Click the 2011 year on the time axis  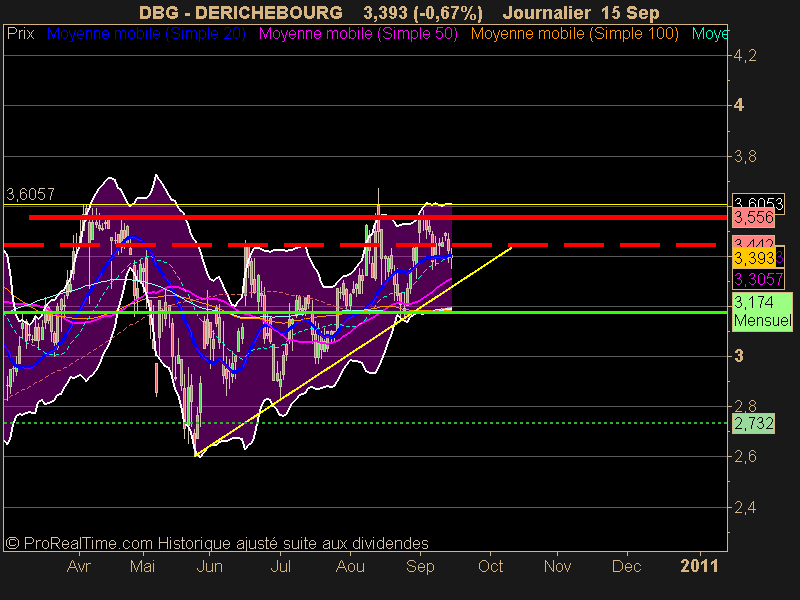tap(699, 566)
